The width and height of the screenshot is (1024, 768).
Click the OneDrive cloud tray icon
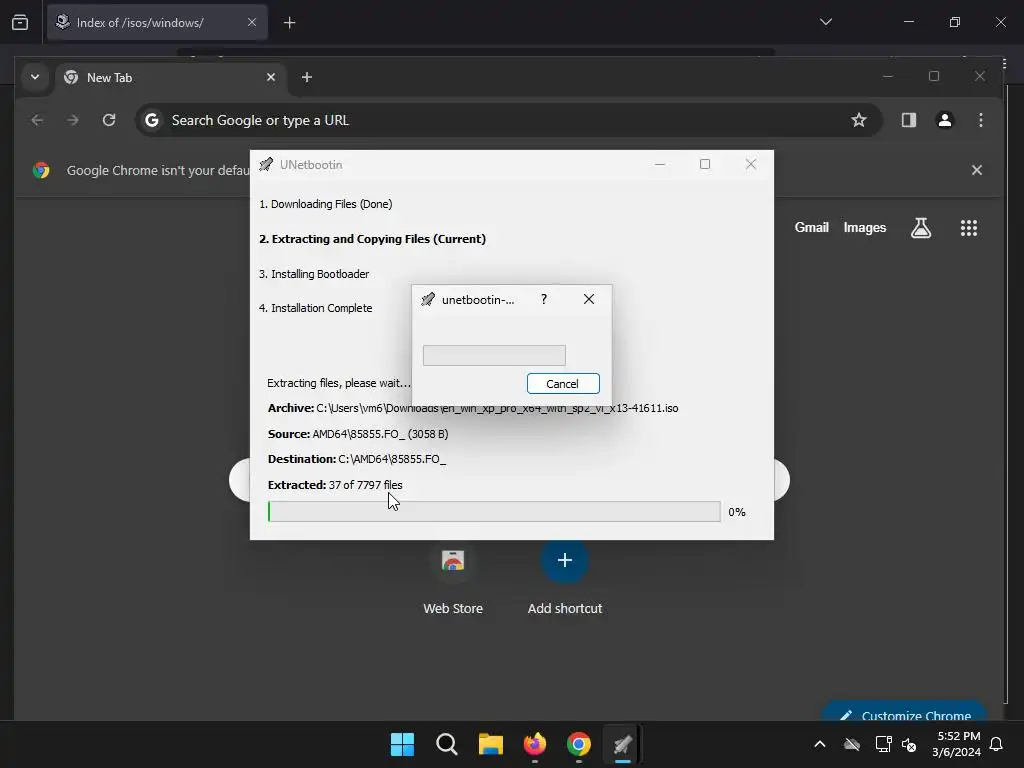click(x=852, y=744)
